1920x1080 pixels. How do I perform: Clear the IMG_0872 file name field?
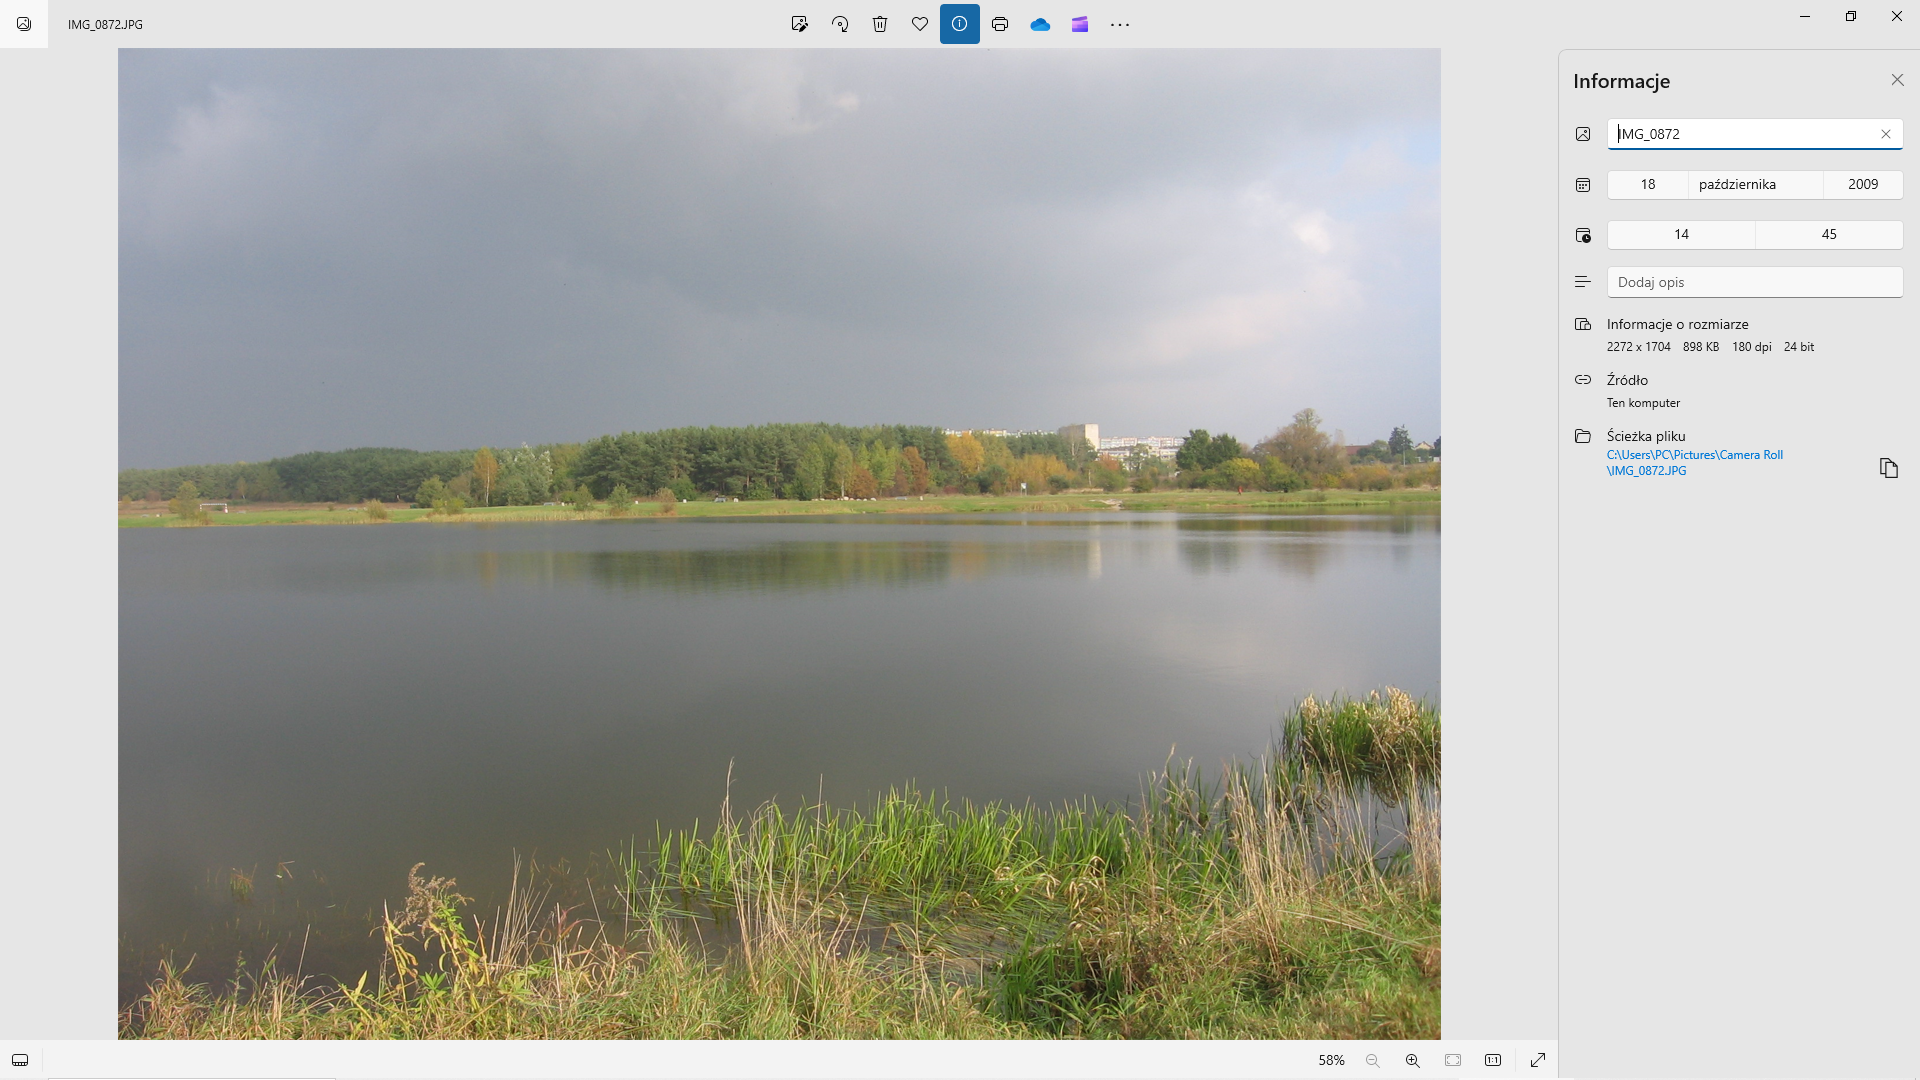pos(1886,134)
